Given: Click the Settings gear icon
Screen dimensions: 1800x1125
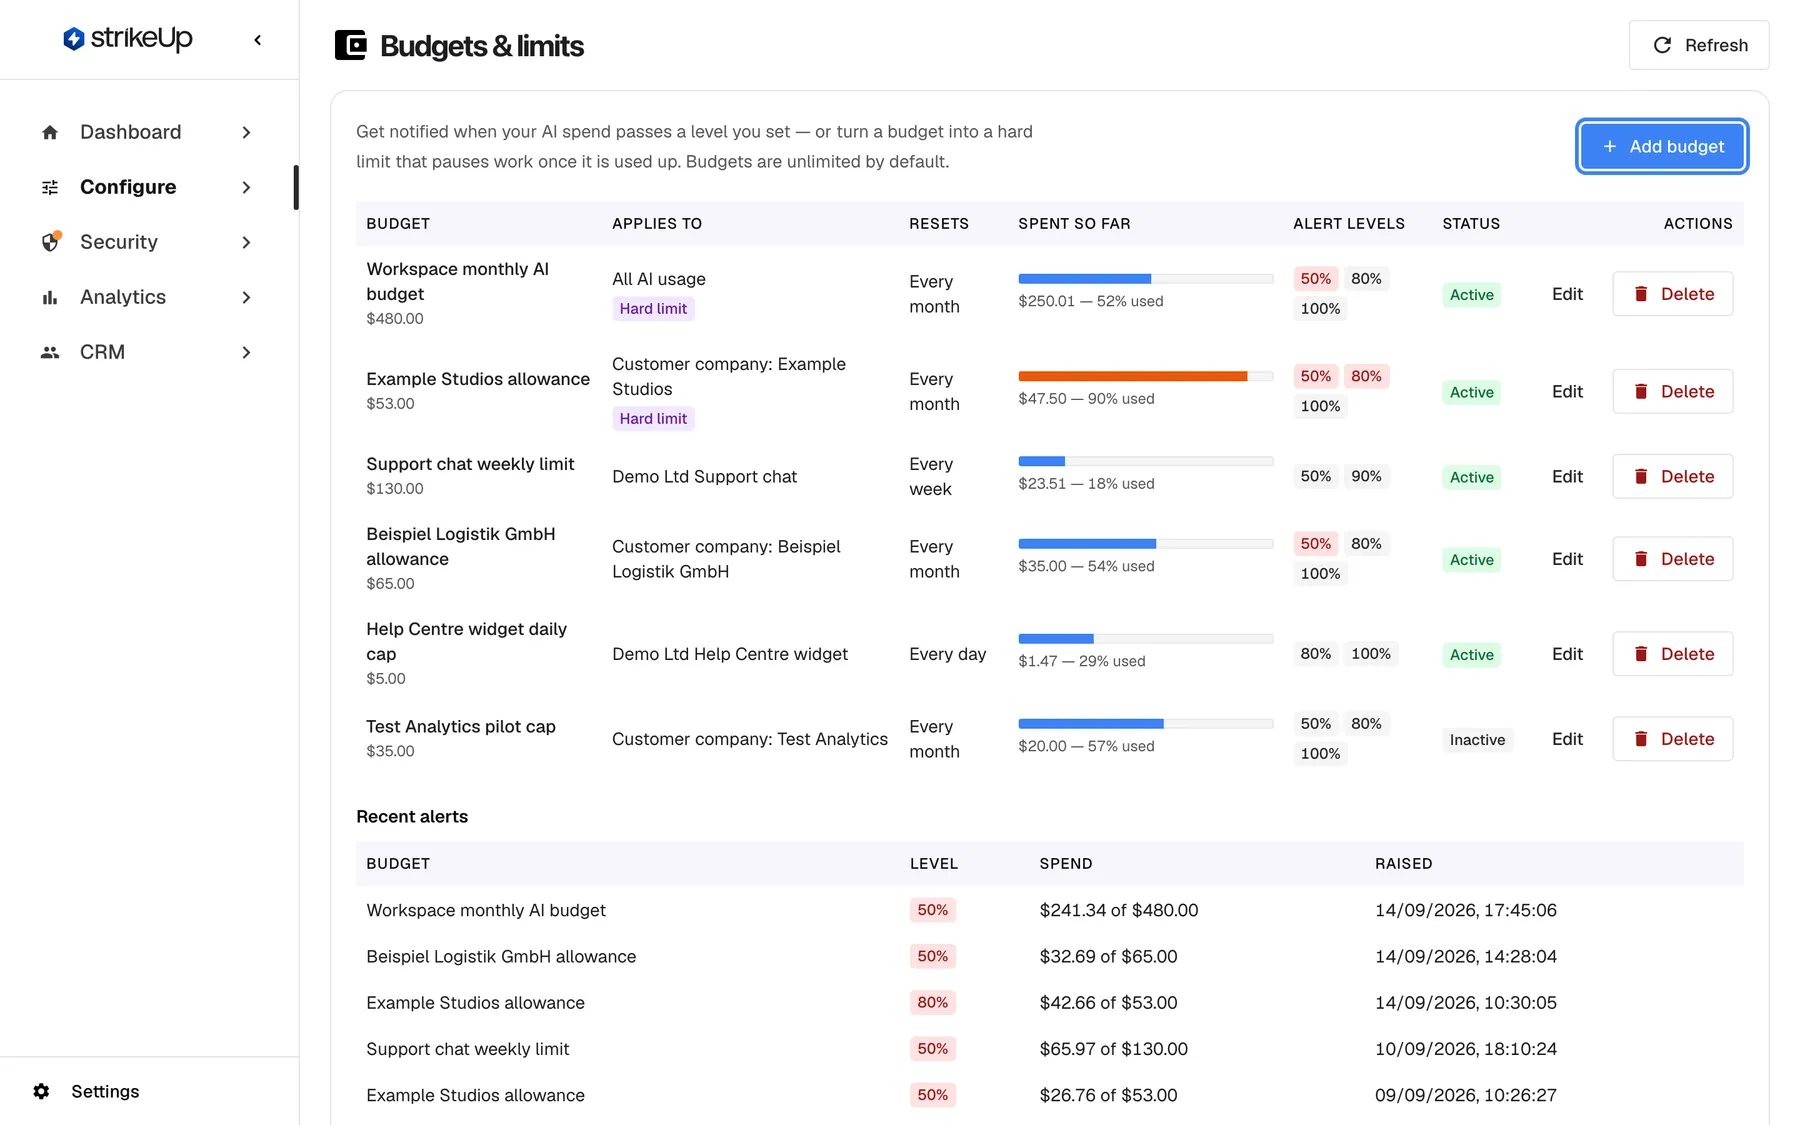Looking at the screenshot, I should pyautogui.click(x=41, y=1091).
